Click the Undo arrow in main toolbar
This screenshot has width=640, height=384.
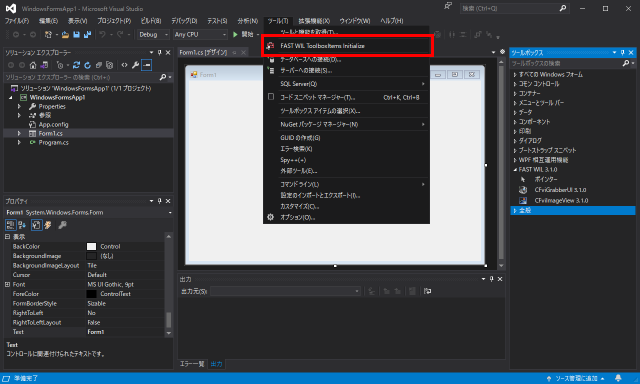tap(102, 35)
